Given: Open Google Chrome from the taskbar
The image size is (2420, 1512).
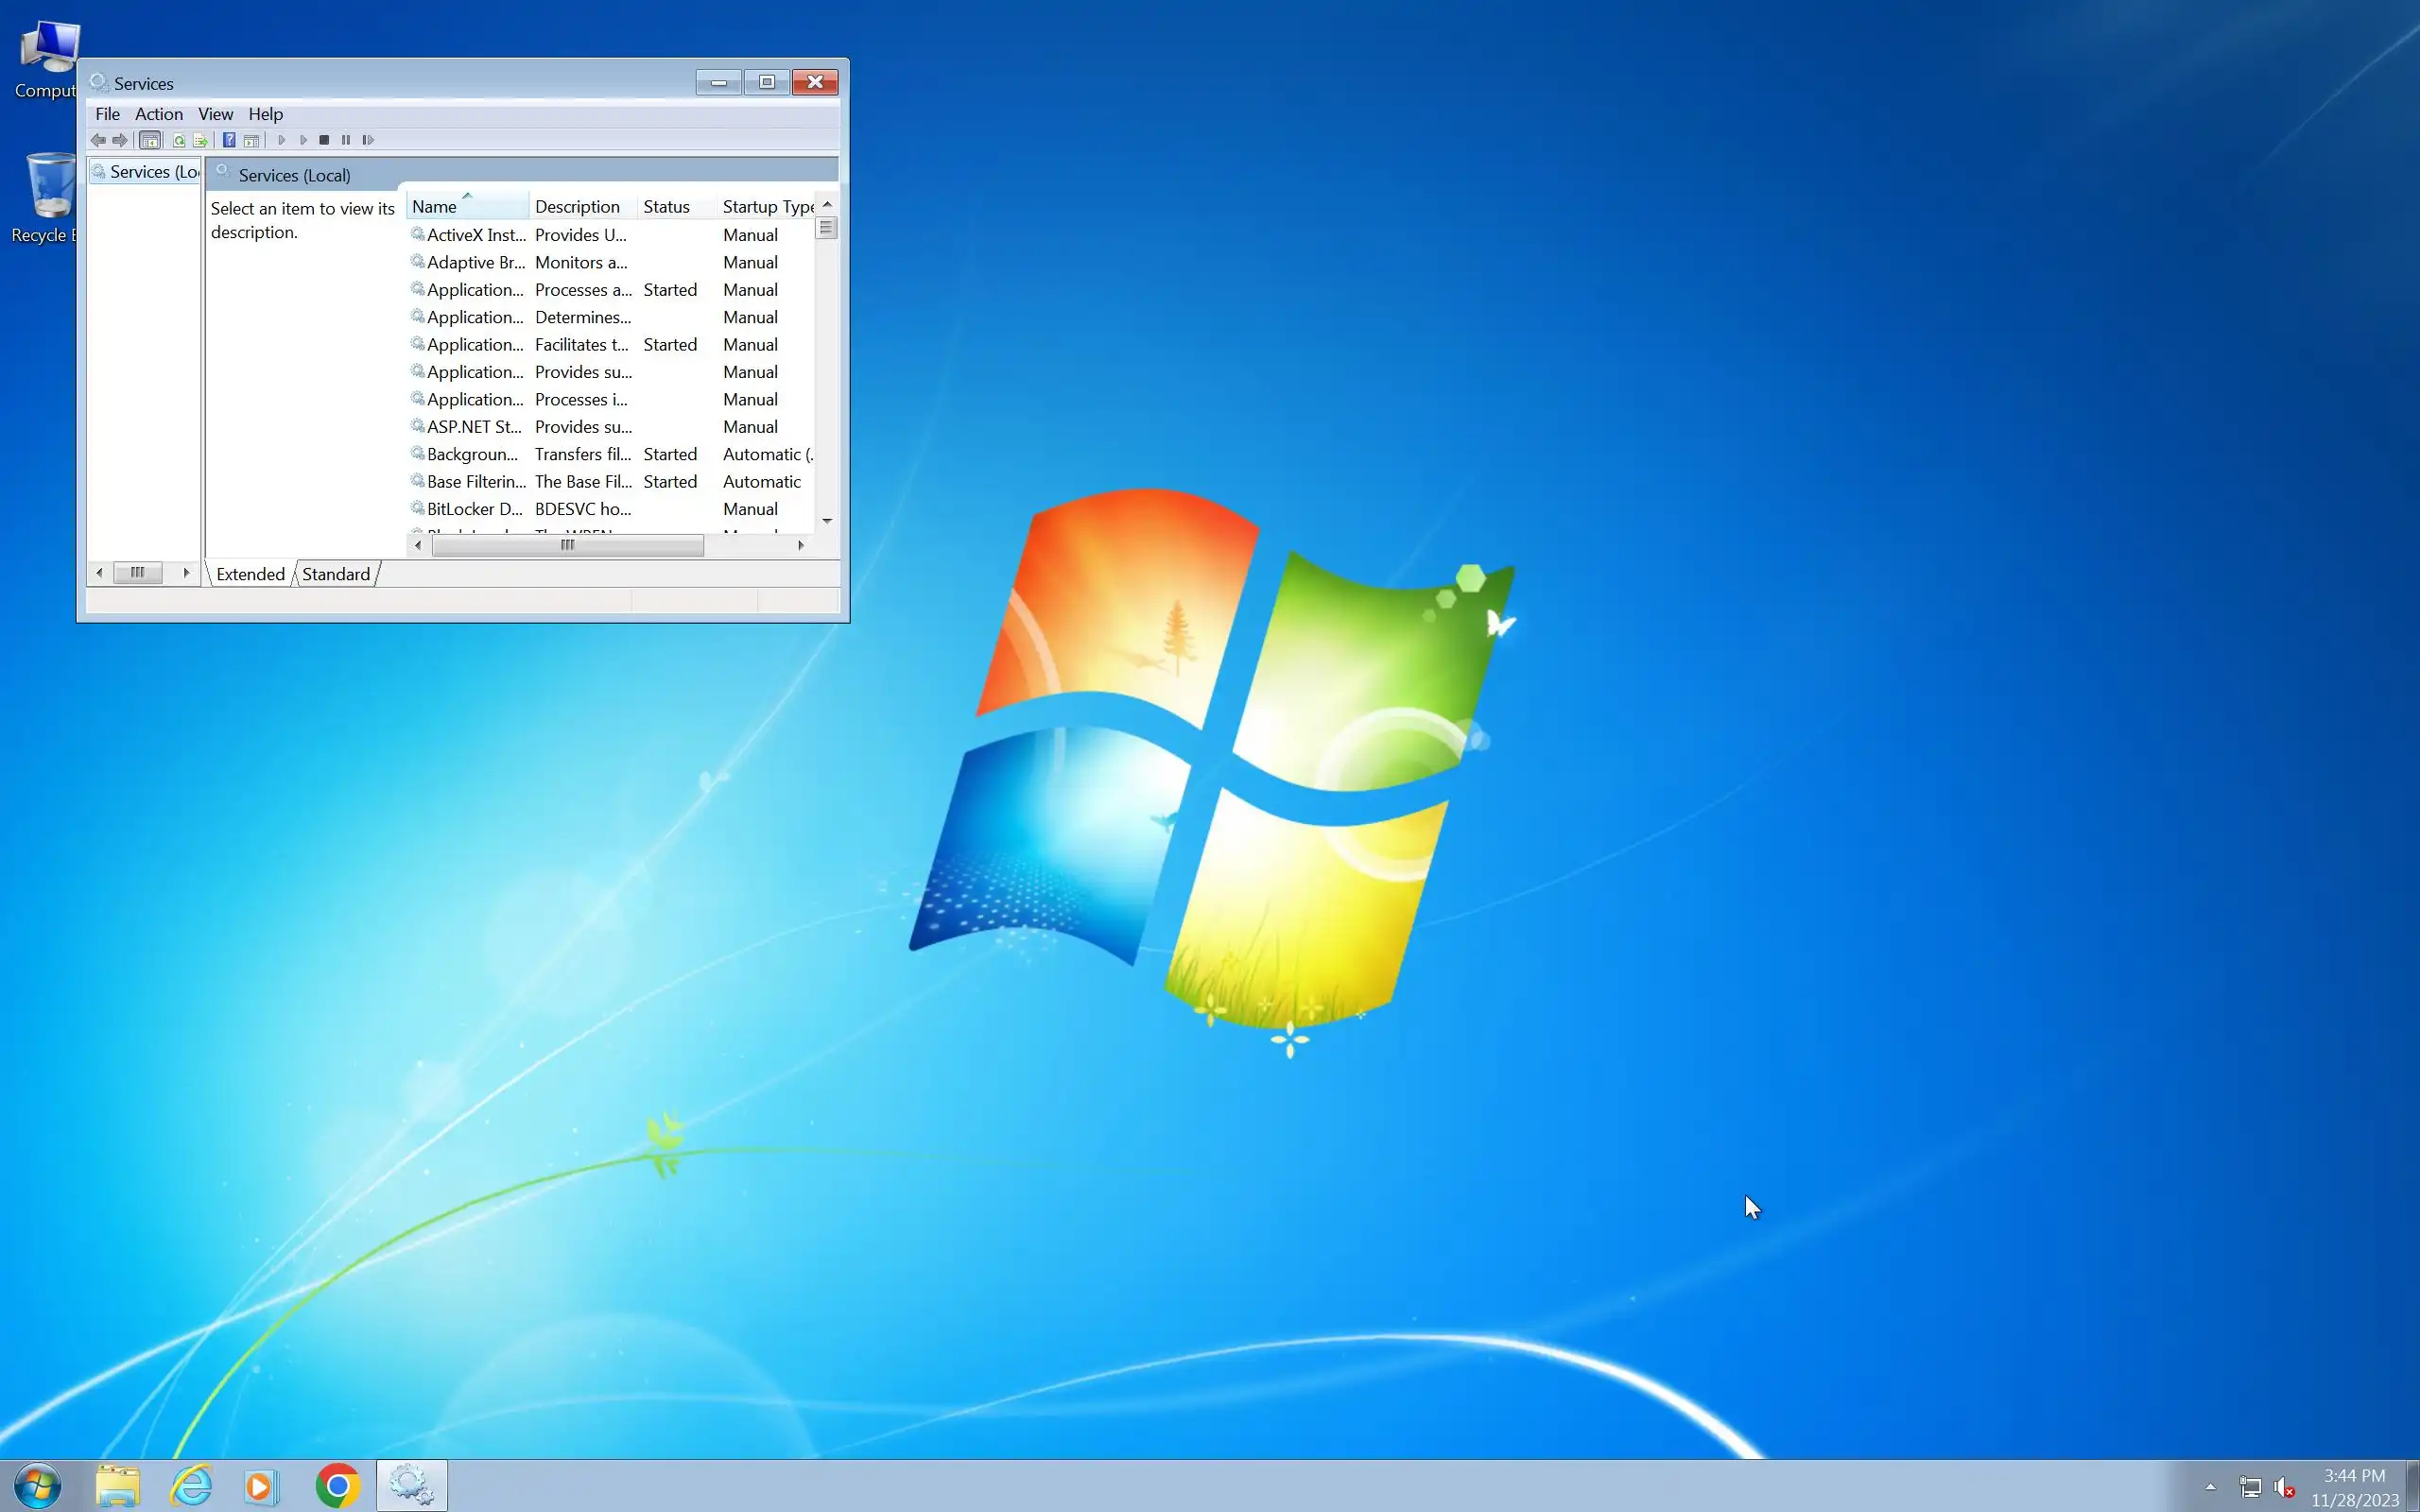Looking at the screenshot, I should [338, 1486].
